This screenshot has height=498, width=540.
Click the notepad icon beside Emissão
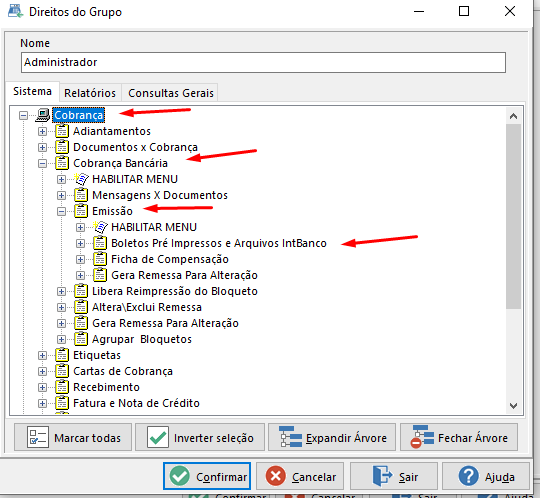pos(81,211)
